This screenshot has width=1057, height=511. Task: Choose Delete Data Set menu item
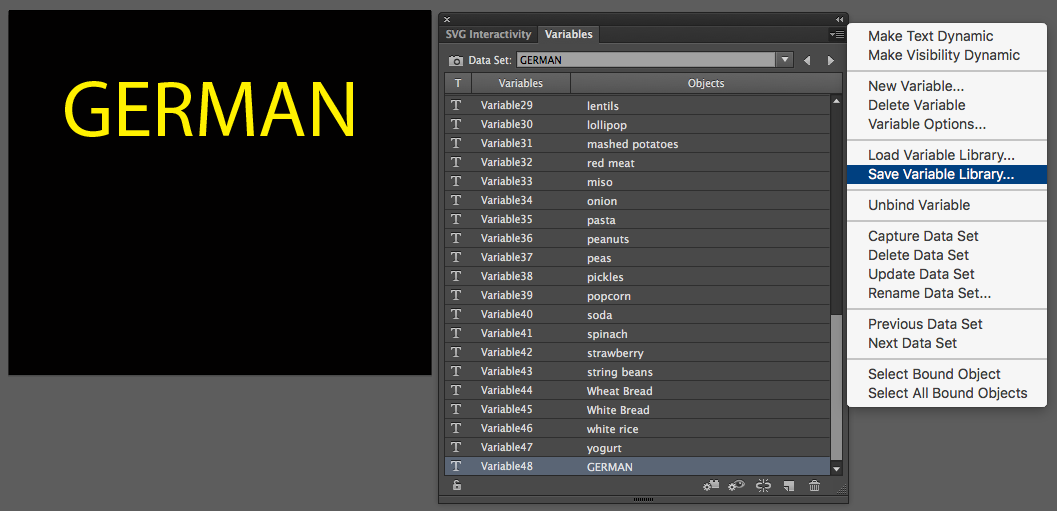tap(918, 256)
